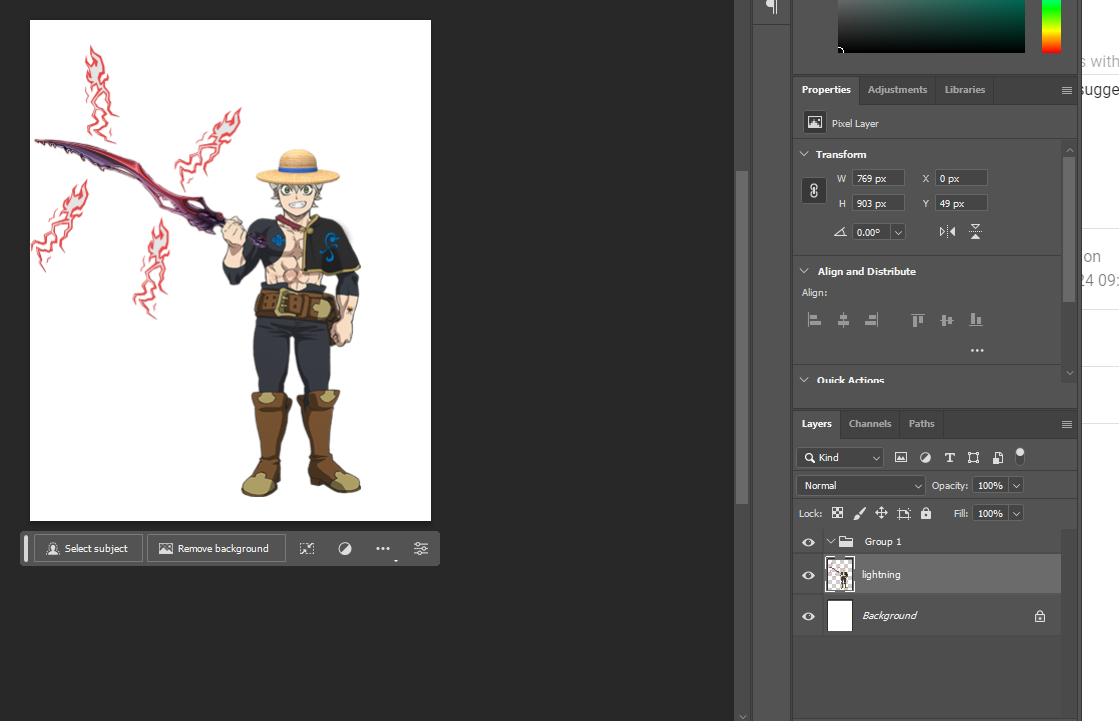Click the Background layer lock icon

(1040, 616)
